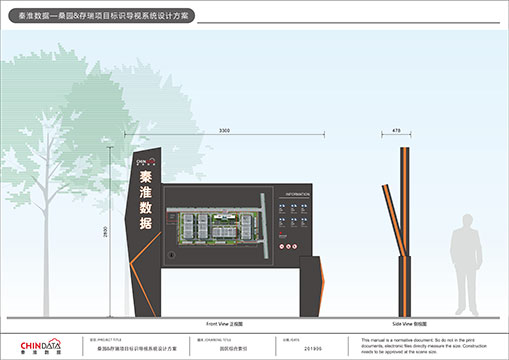The width and height of the screenshot is (509, 360).
Task: Click the INFORMATION heading on the sign
Action: tap(297, 194)
